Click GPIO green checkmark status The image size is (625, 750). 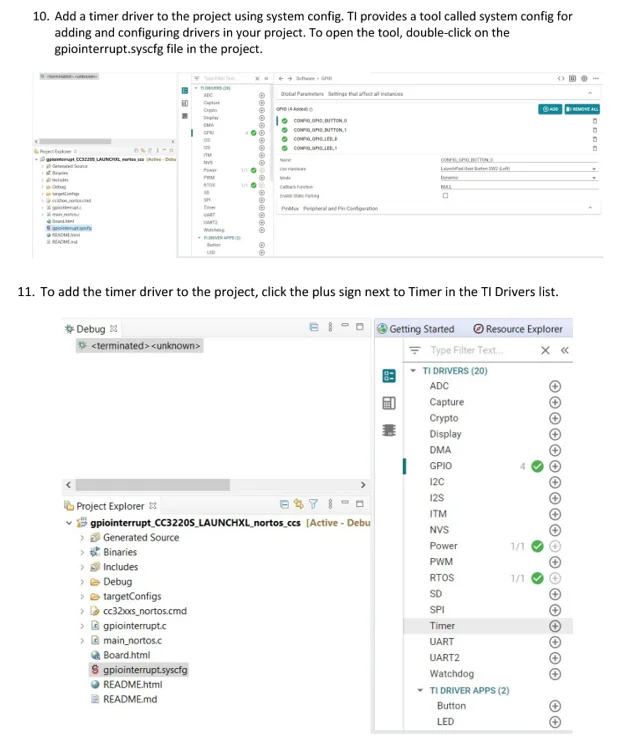point(537,466)
